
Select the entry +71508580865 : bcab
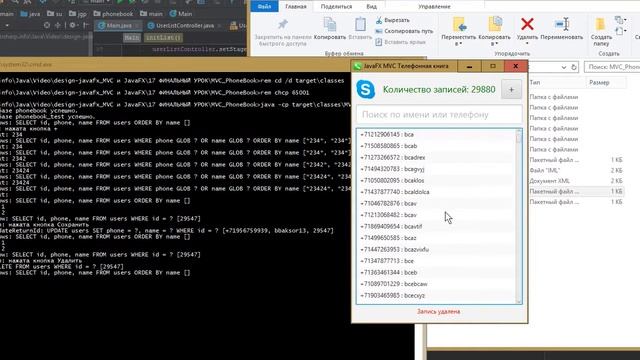[x=436, y=146]
